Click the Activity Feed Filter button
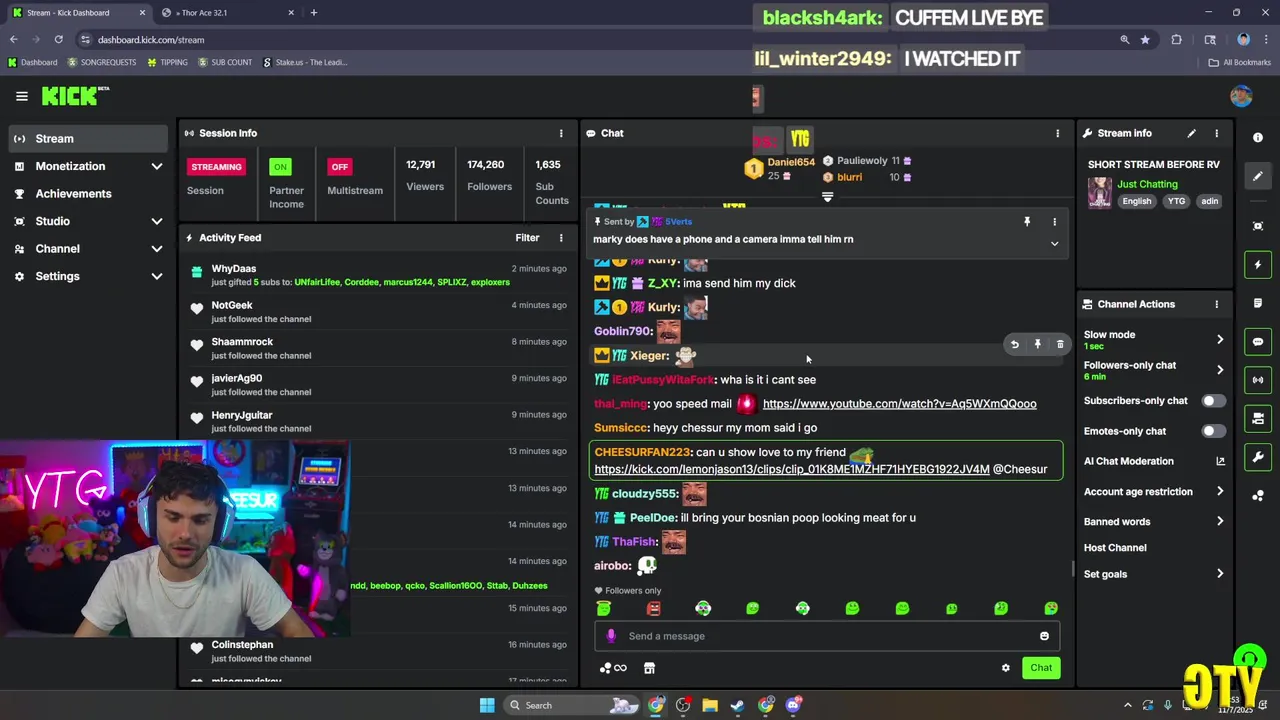The width and height of the screenshot is (1280, 720). (x=527, y=238)
